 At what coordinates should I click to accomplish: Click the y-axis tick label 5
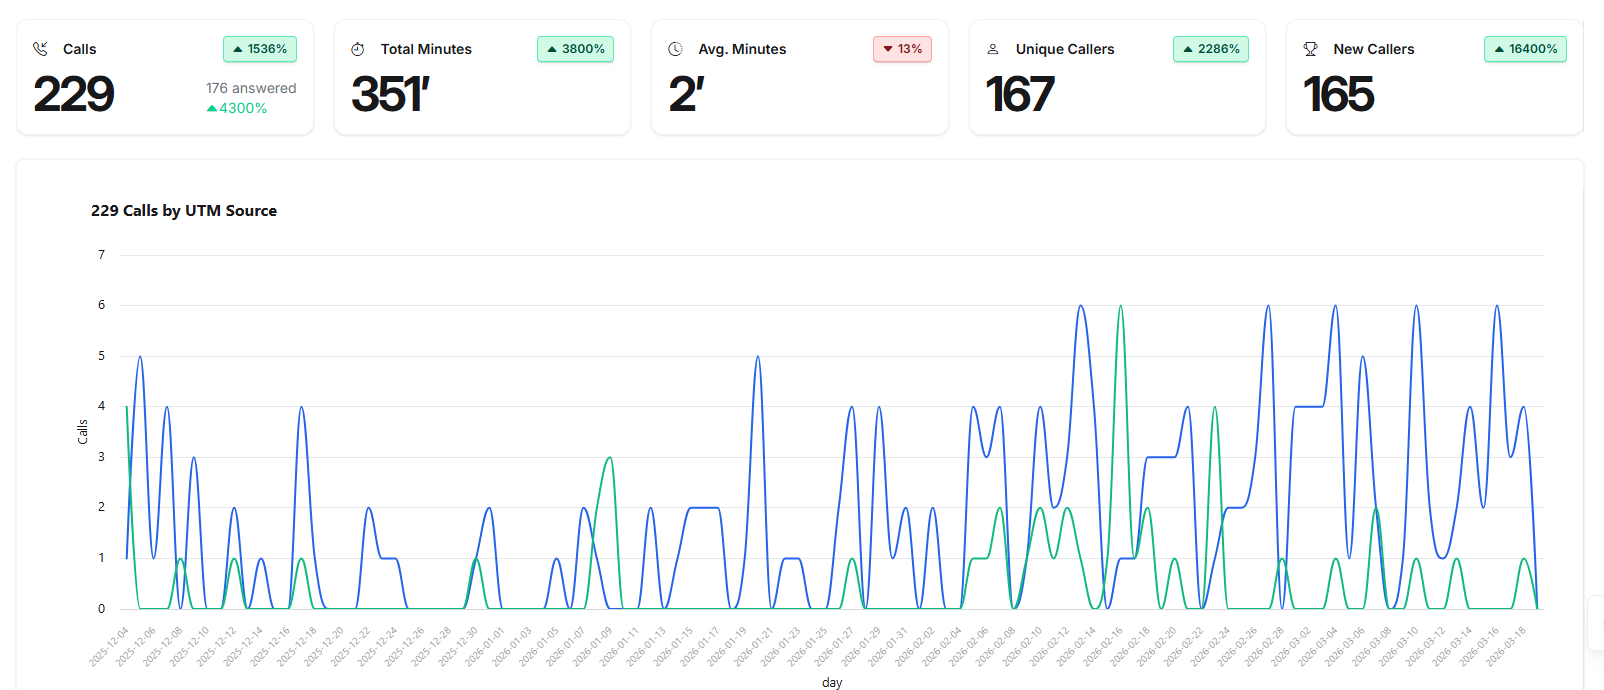[101, 356]
